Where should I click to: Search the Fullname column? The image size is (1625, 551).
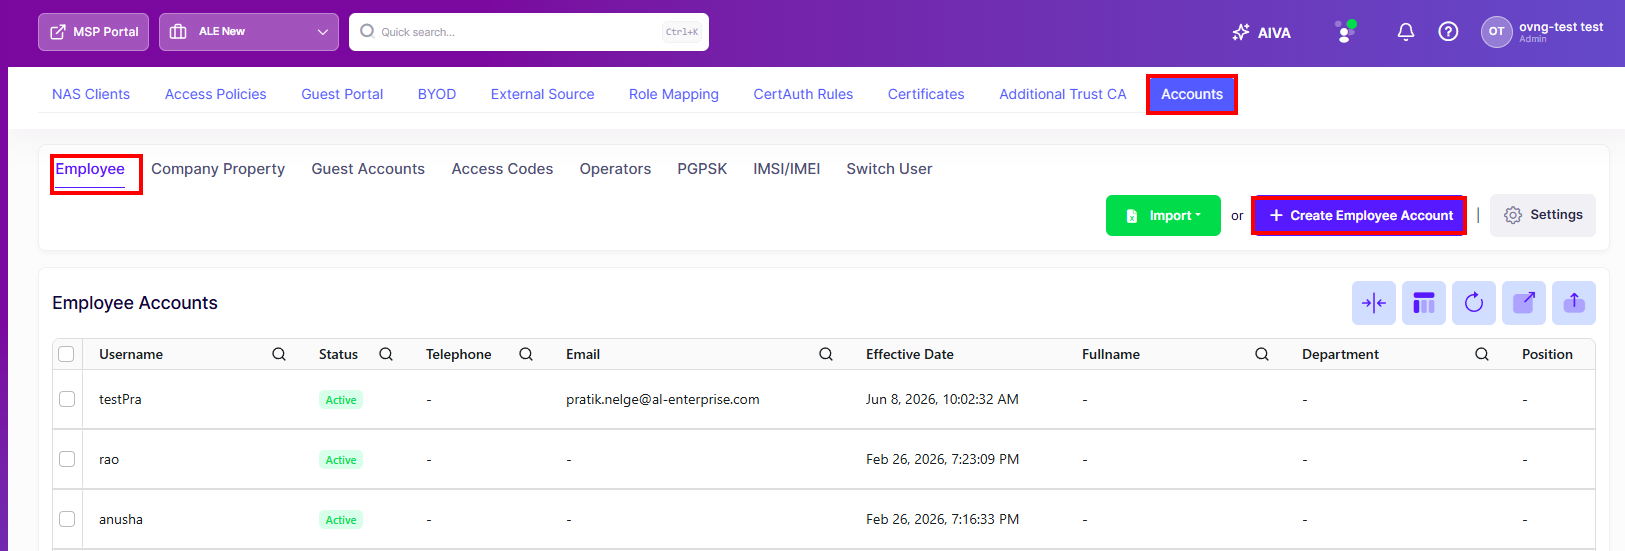coord(1262,354)
